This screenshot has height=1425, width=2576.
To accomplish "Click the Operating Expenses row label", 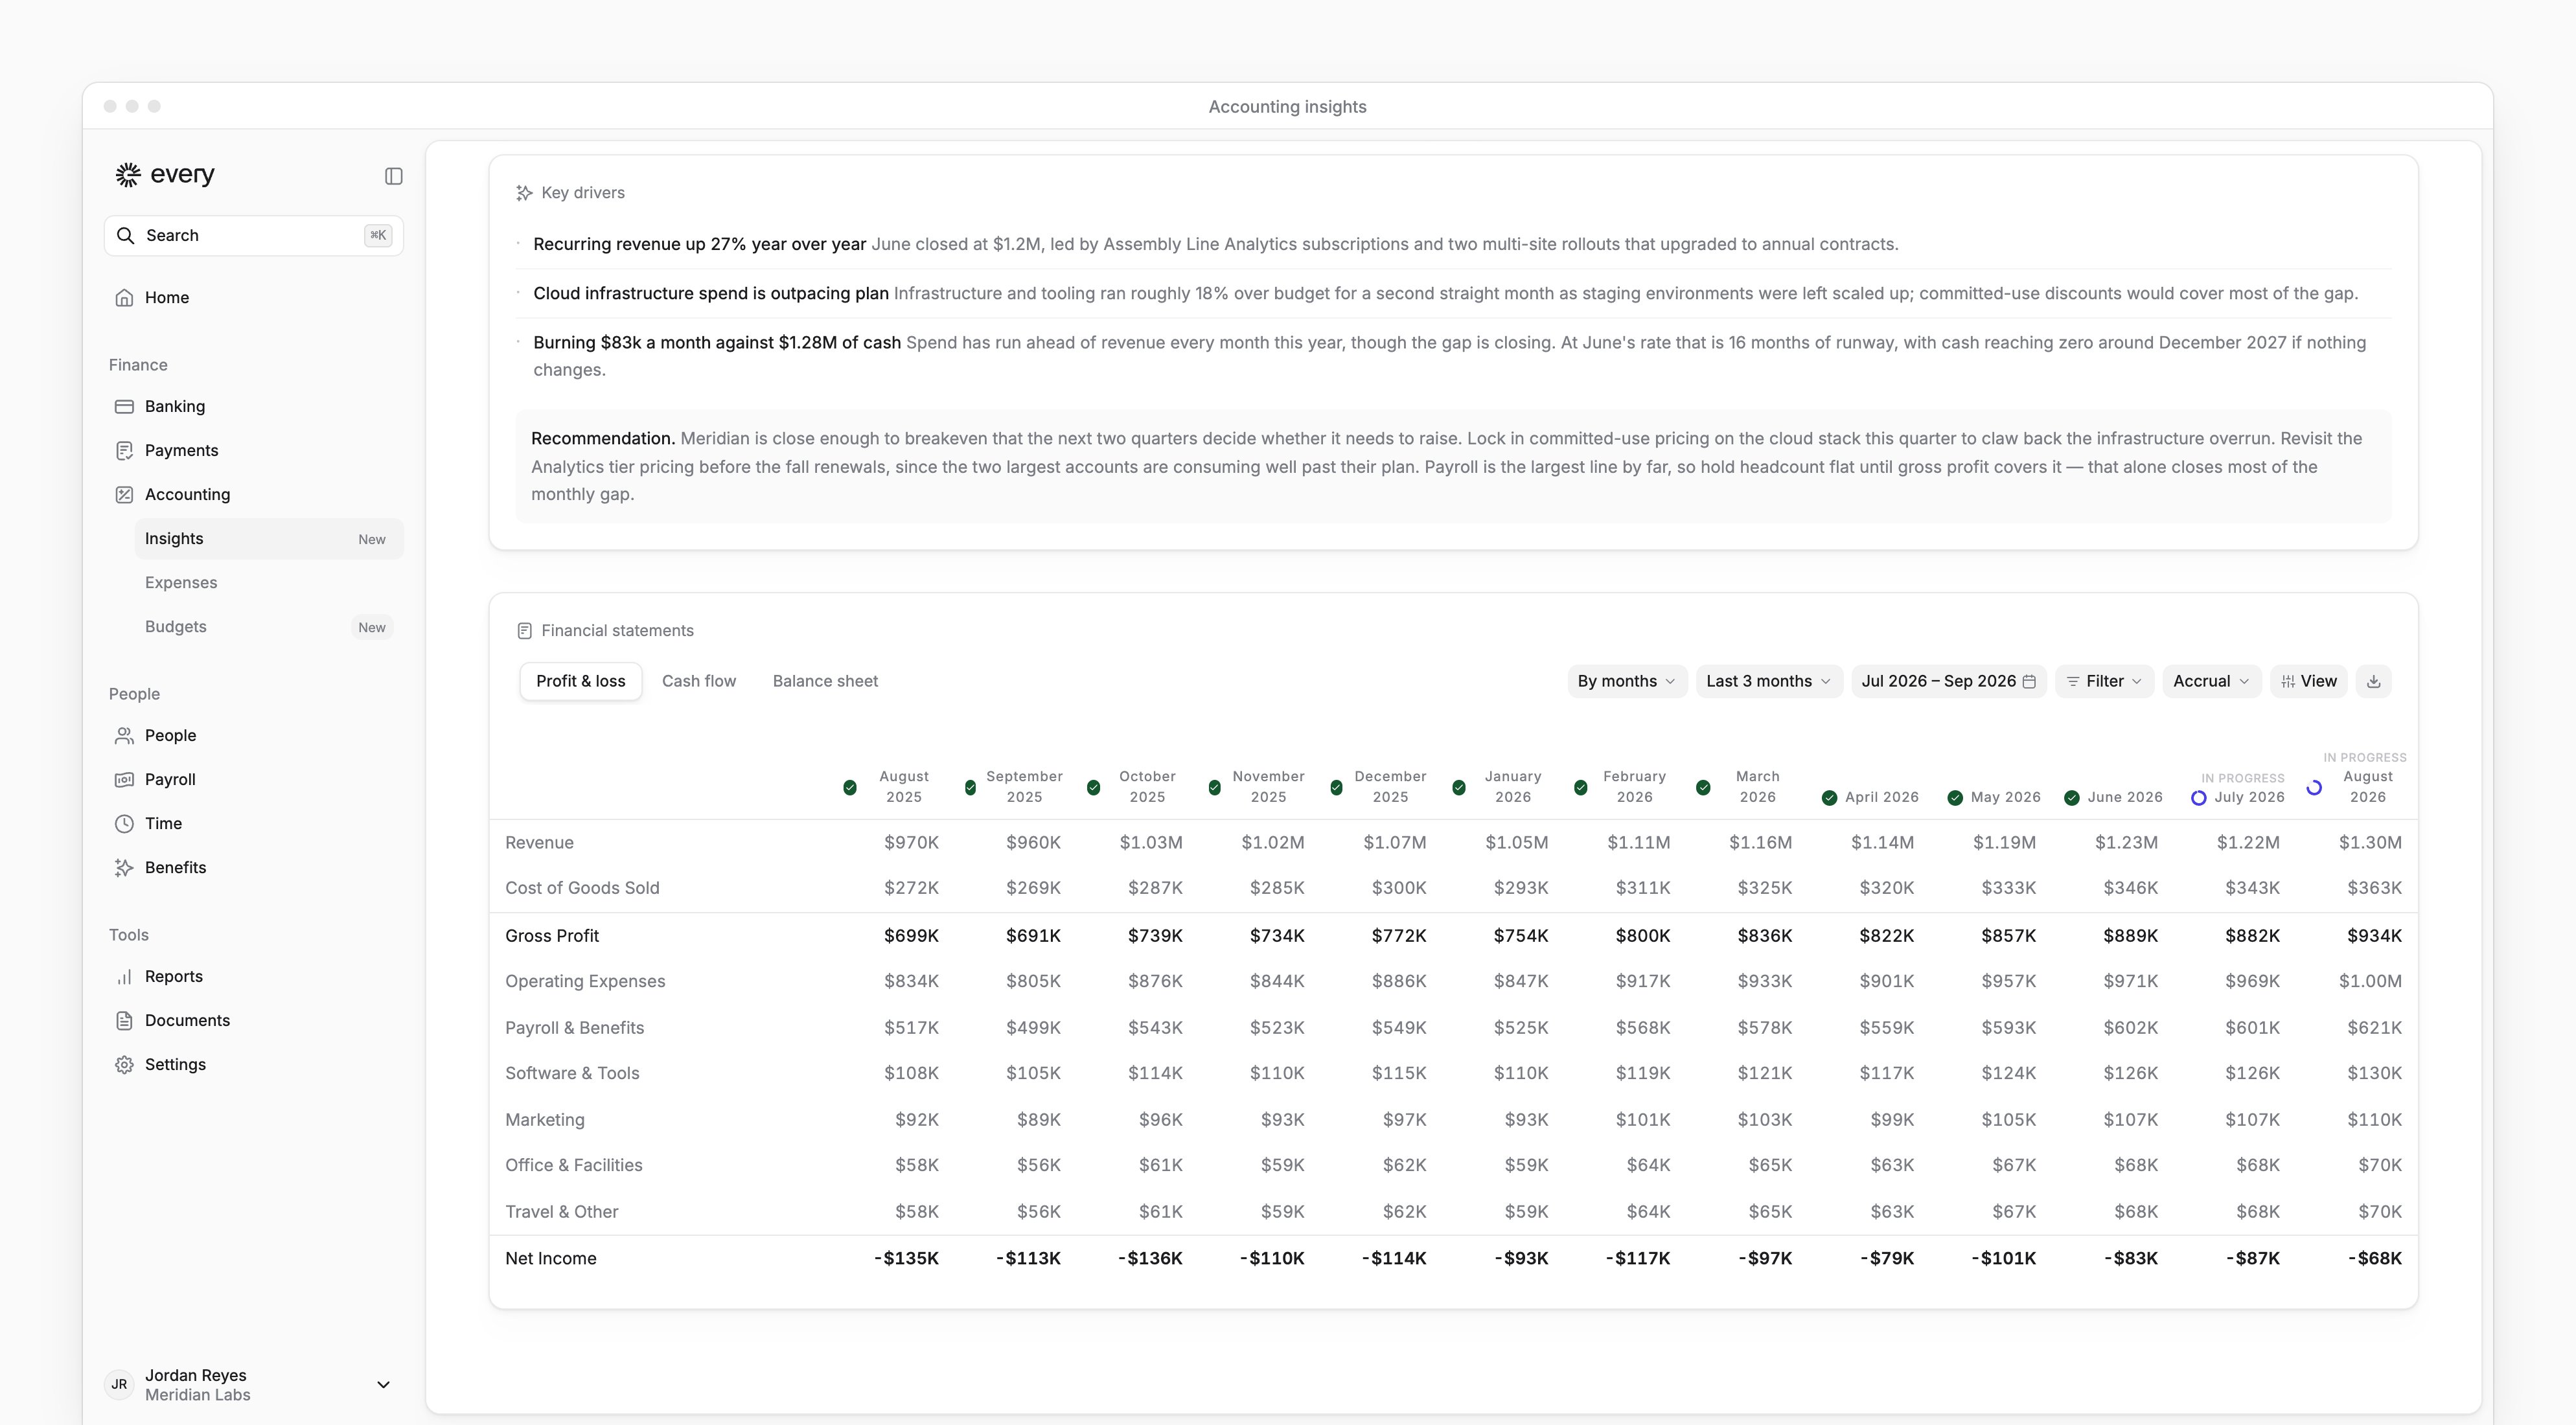I will (585, 982).
